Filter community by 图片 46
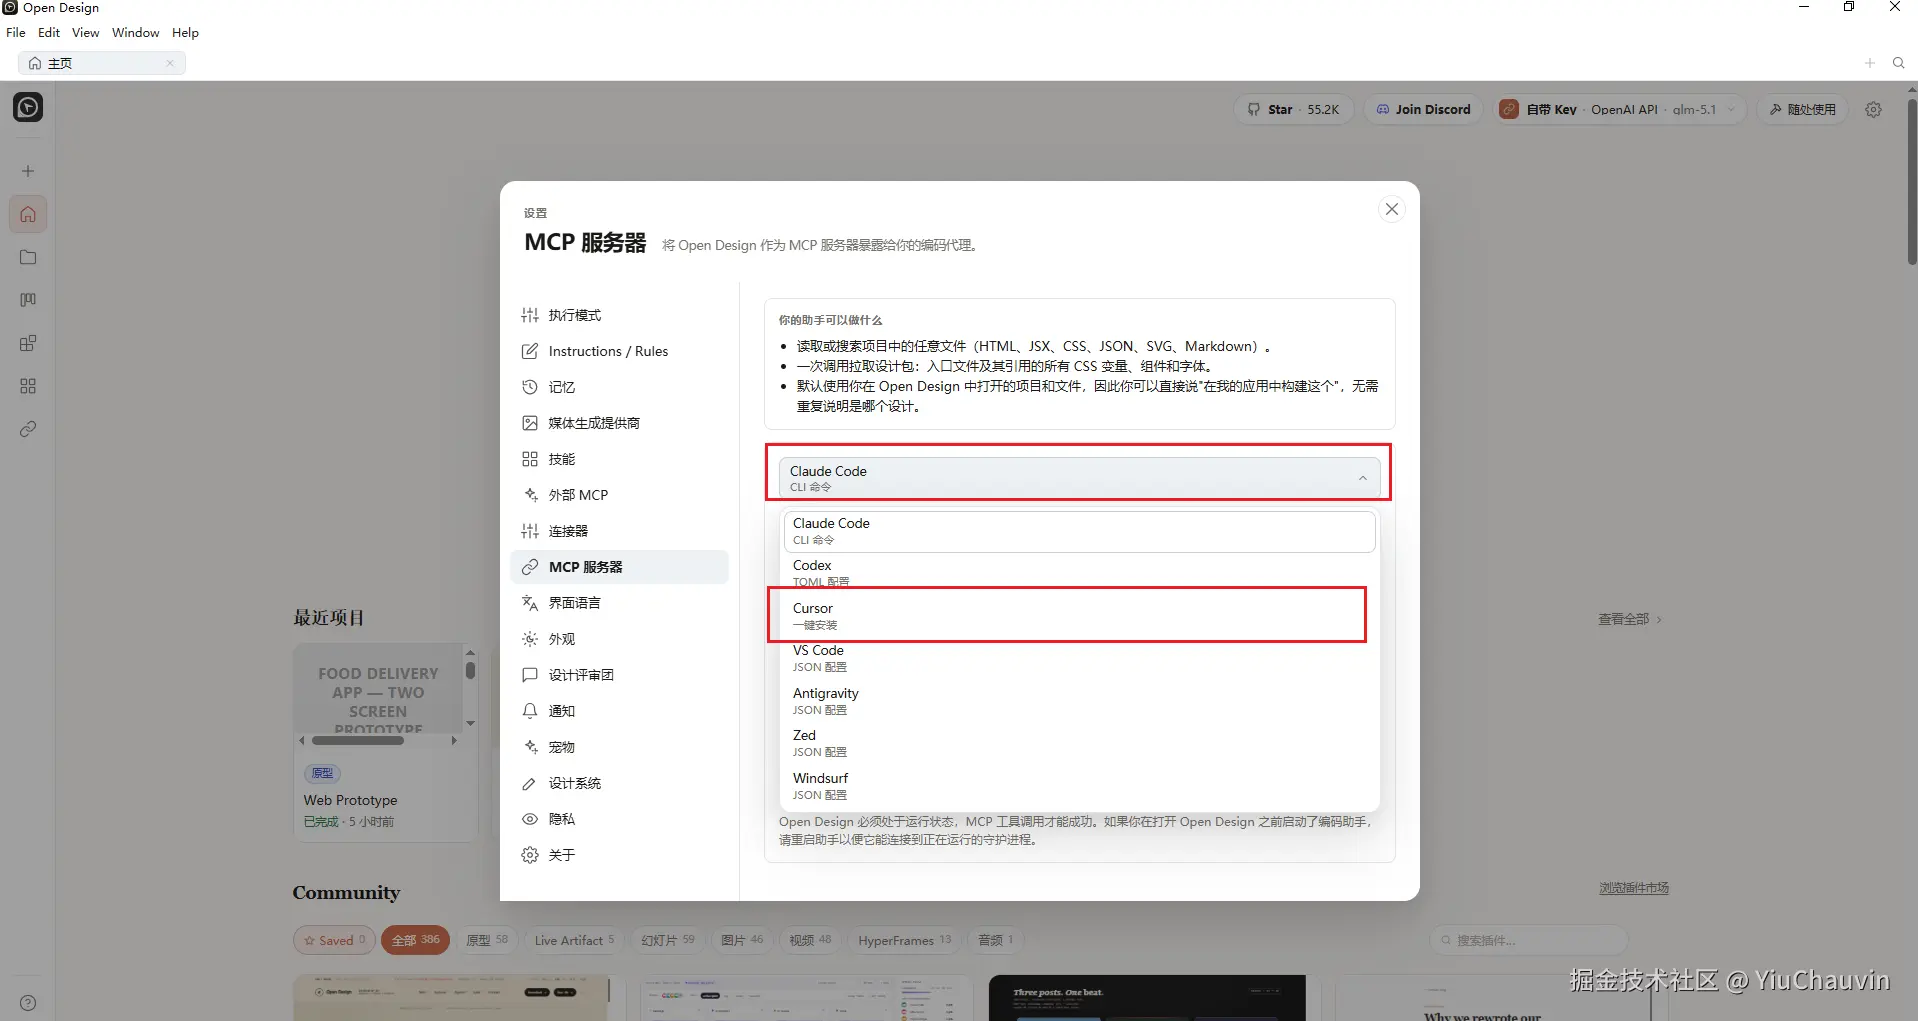The width and height of the screenshot is (1918, 1021). (742, 940)
